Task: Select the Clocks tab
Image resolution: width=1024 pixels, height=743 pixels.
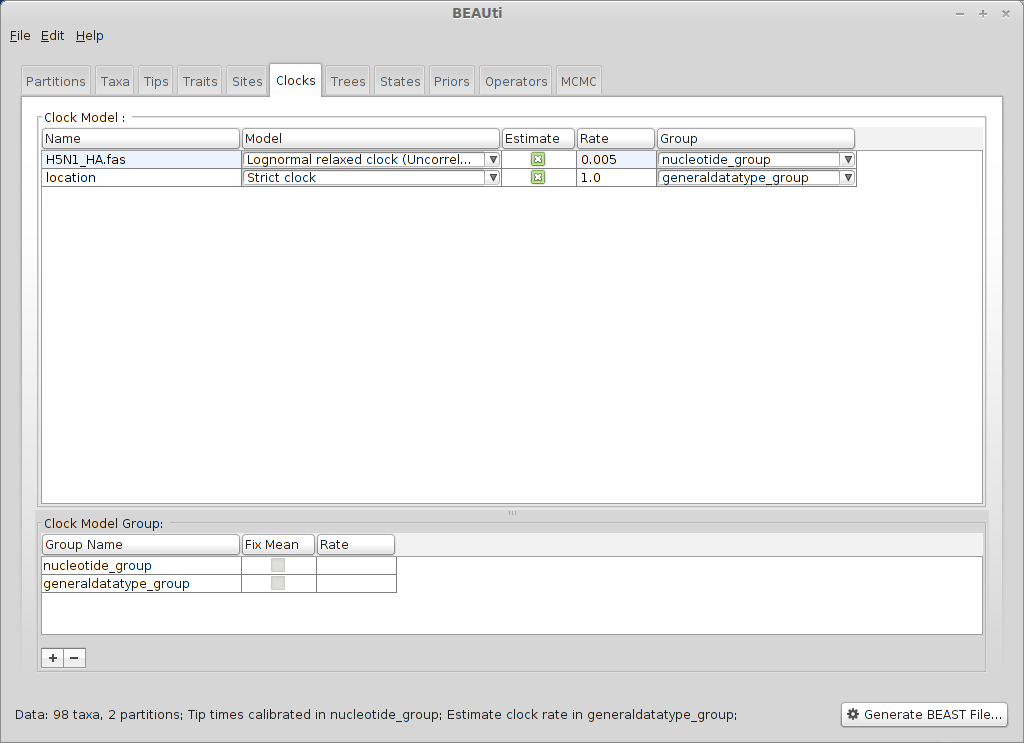Action: (295, 80)
